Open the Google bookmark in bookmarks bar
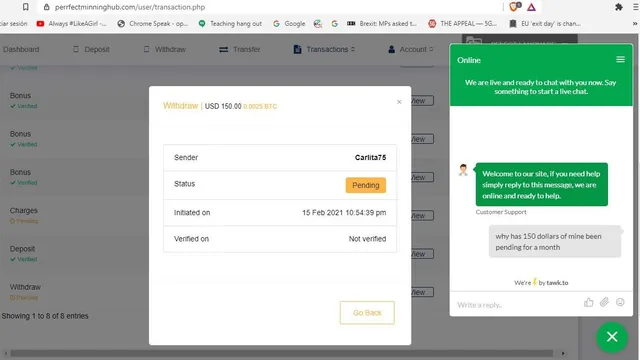 click(289, 24)
